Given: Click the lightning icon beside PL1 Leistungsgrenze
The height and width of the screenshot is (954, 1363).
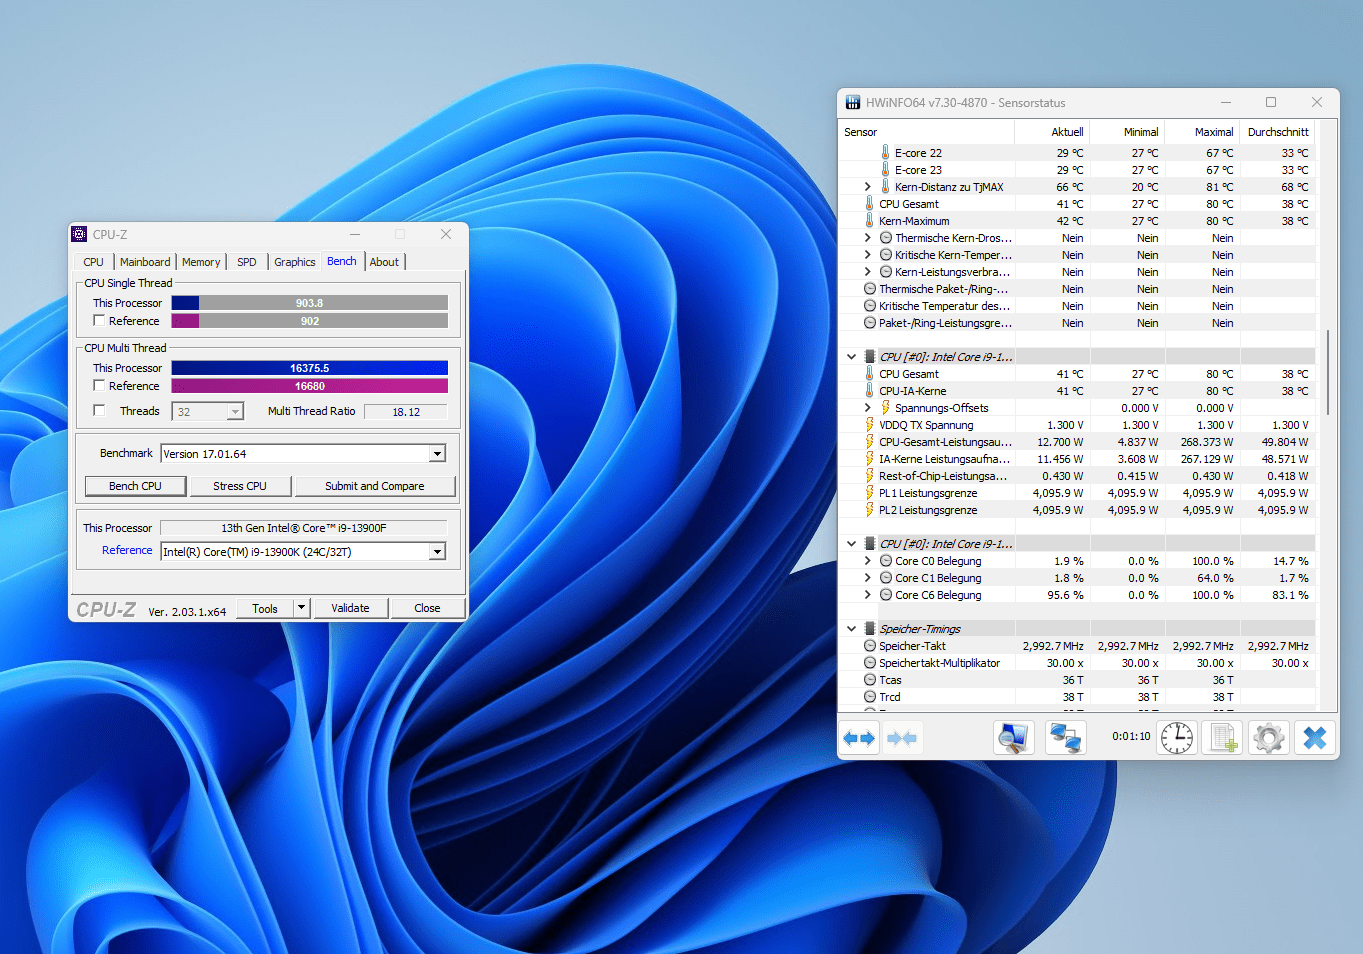Looking at the screenshot, I should click(x=869, y=493).
